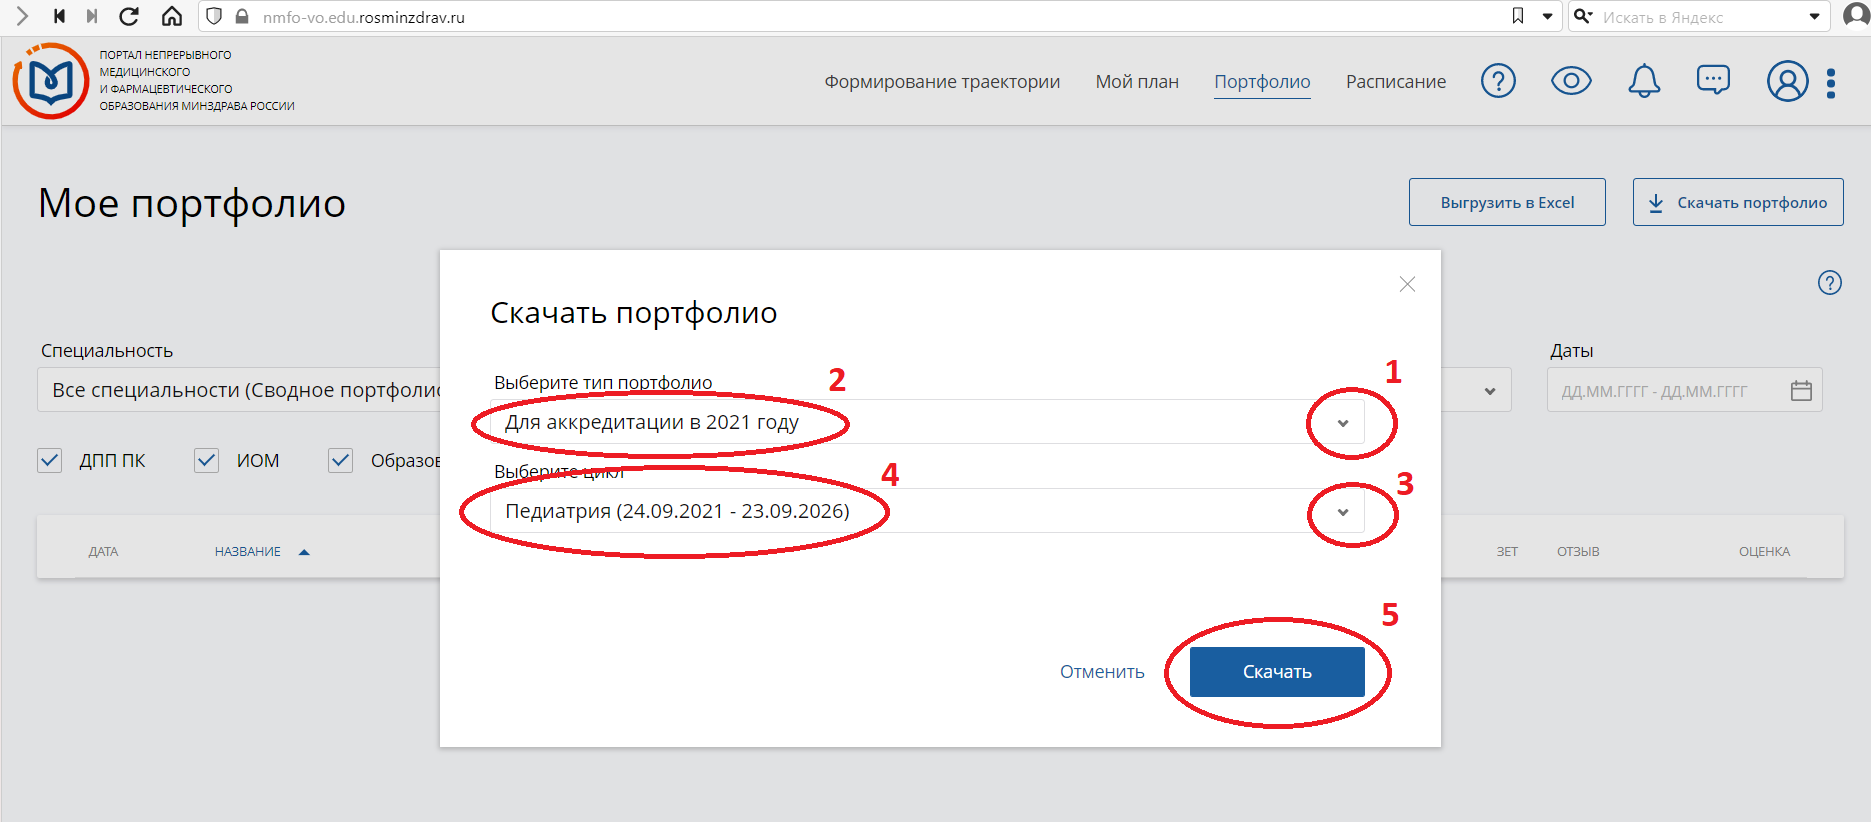The image size is (1872, 822).
Task: Click the Отменить link
Action: [x=1102, y=672]
